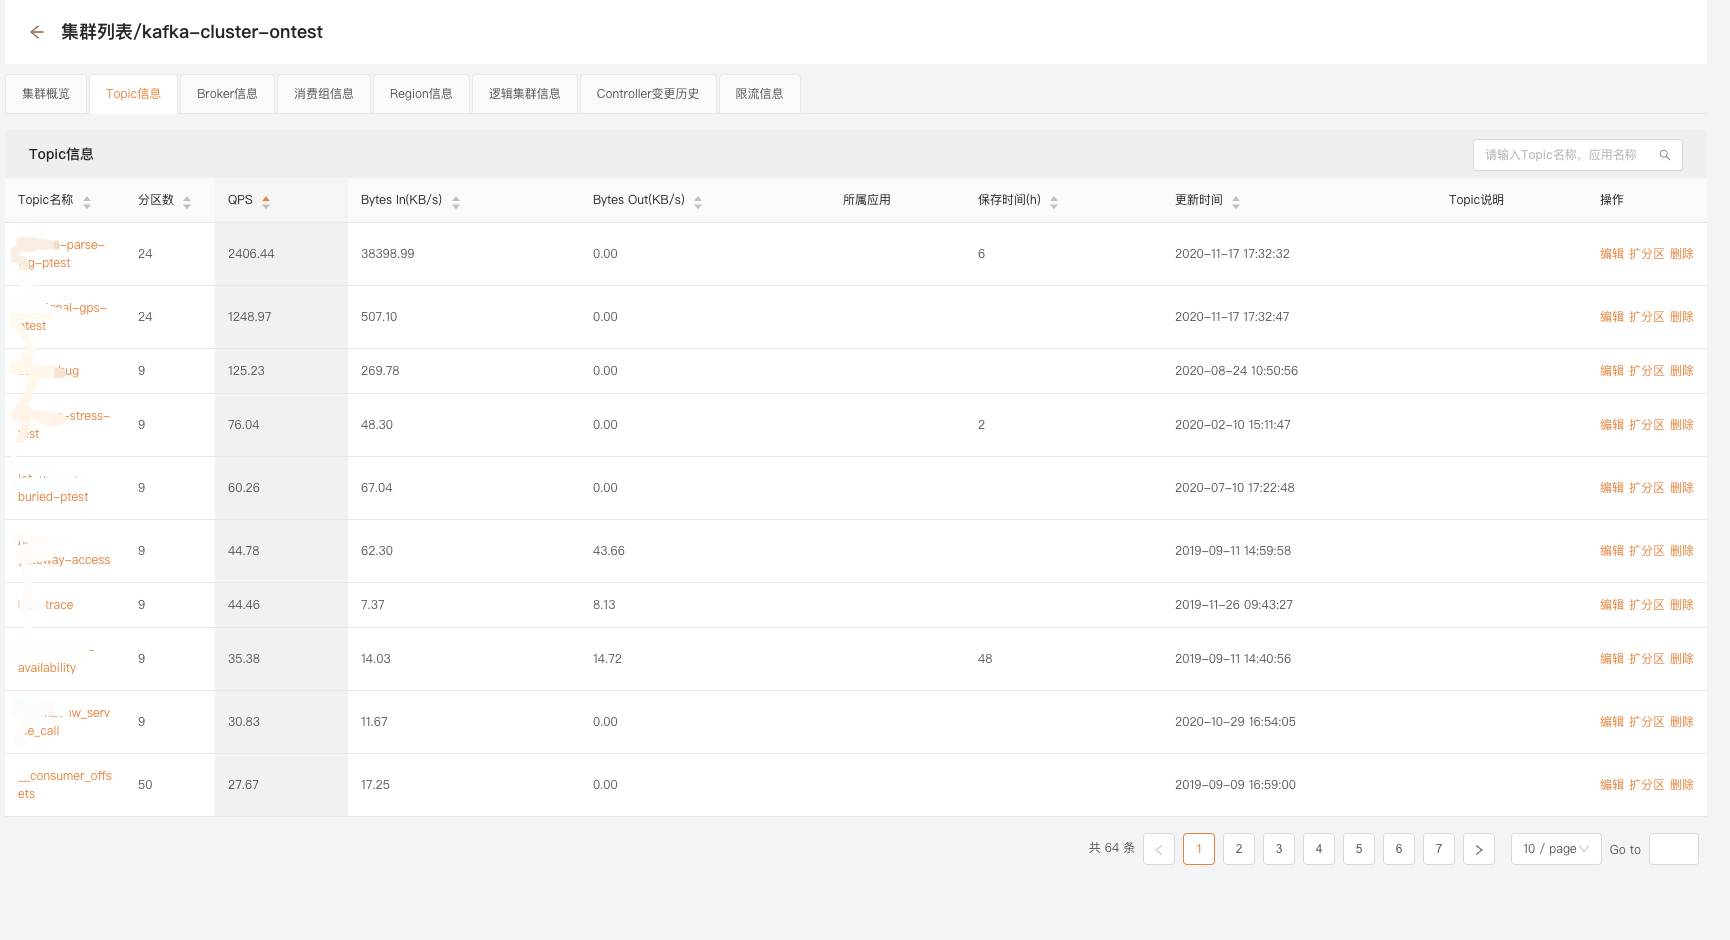Image resolution: width=1730 pixels, height=940 pixels.
Task: Open the stress-test topic link
Action: point(64,425)
